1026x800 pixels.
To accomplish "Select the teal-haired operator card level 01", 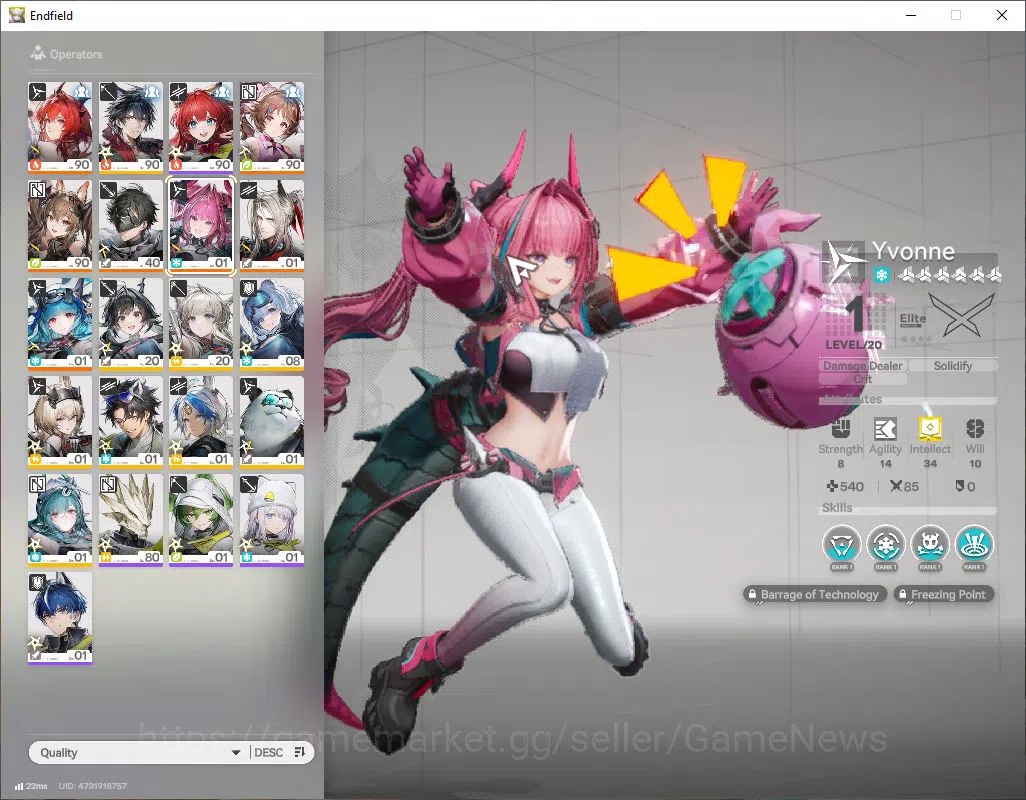I will pos(60,519).
